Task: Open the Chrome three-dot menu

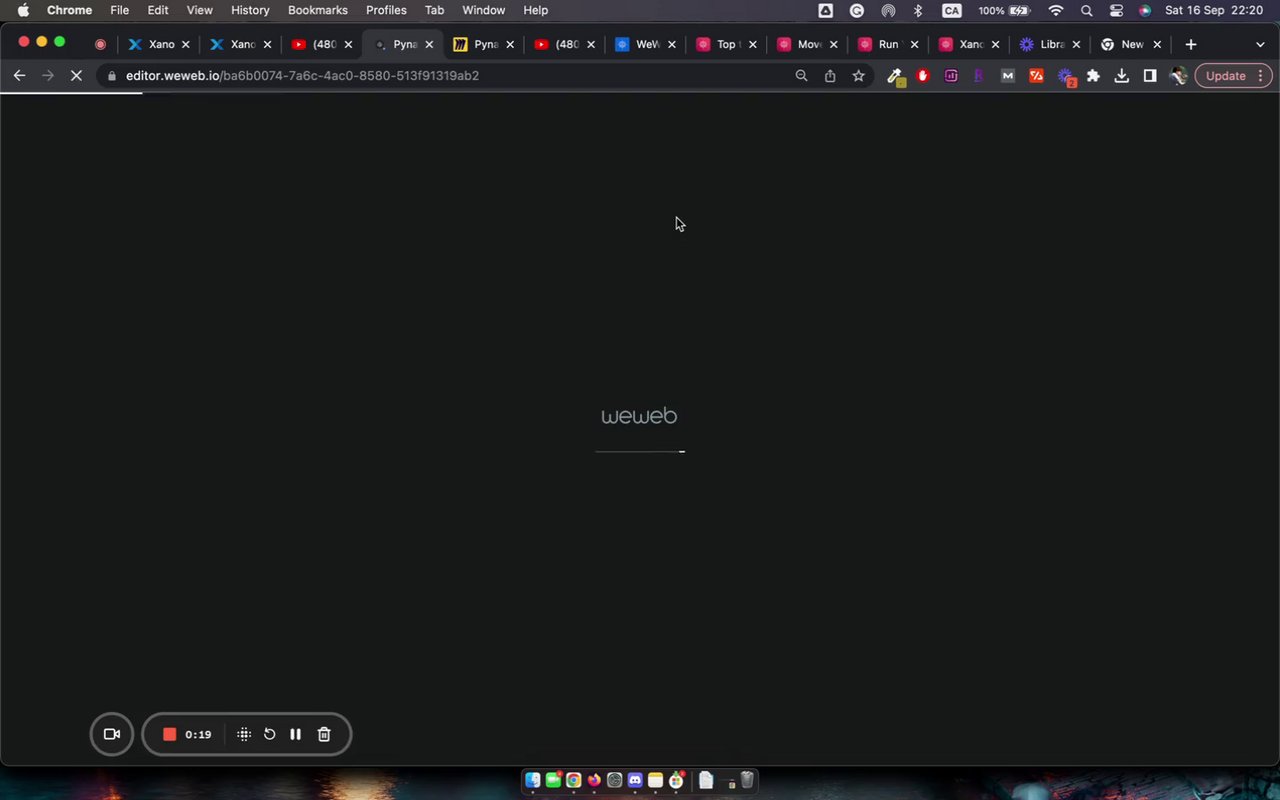Action: click(1260, 75)
